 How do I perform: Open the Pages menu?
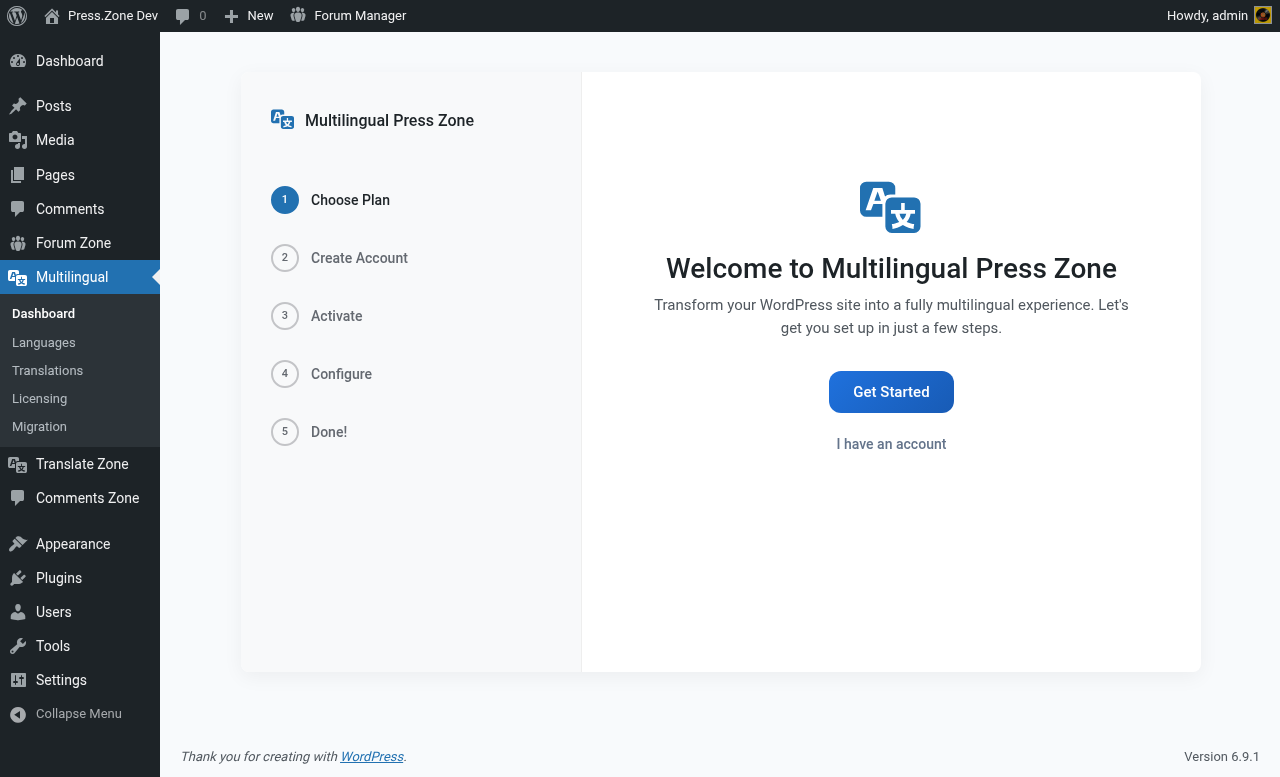click(80, 175)
